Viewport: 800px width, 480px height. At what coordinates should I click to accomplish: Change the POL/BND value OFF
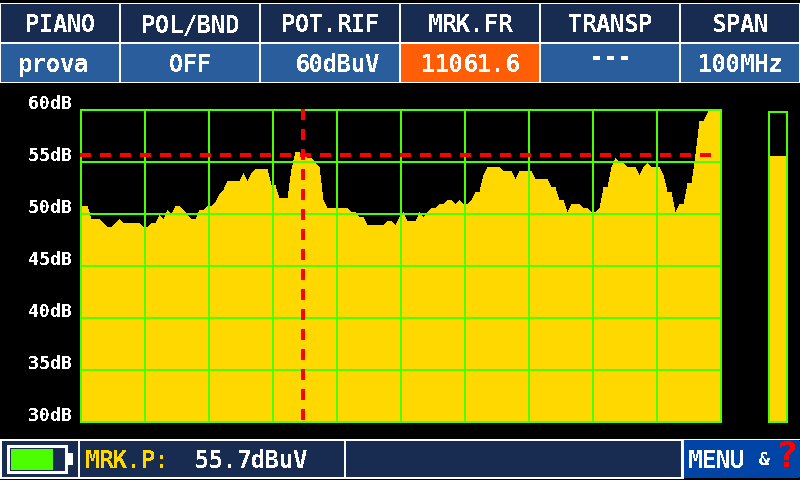(190, 63)
